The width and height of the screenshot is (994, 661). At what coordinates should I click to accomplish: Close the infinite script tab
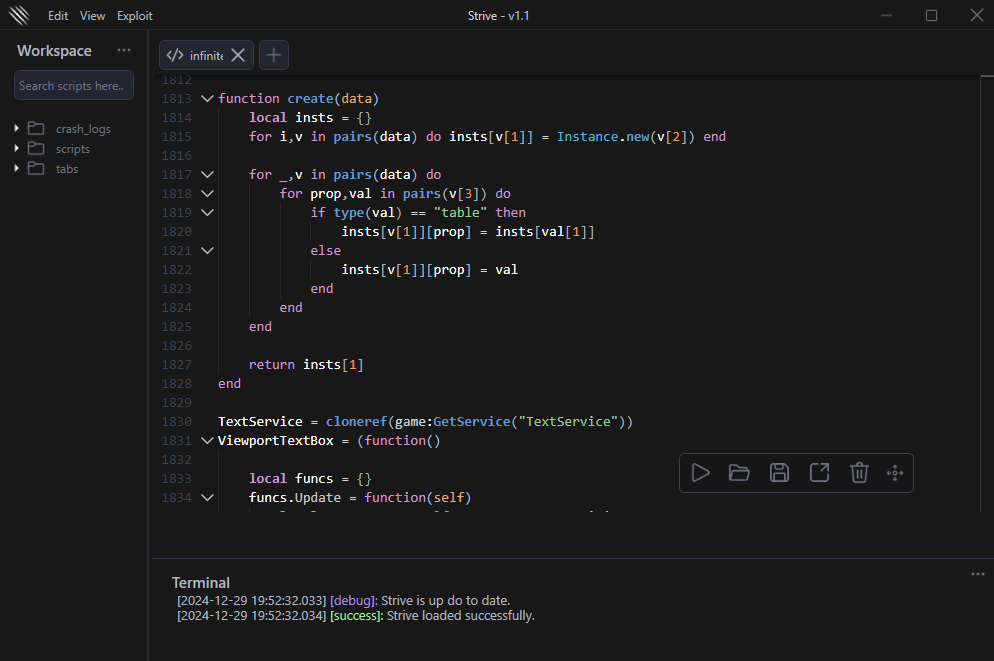click(238, 55)
